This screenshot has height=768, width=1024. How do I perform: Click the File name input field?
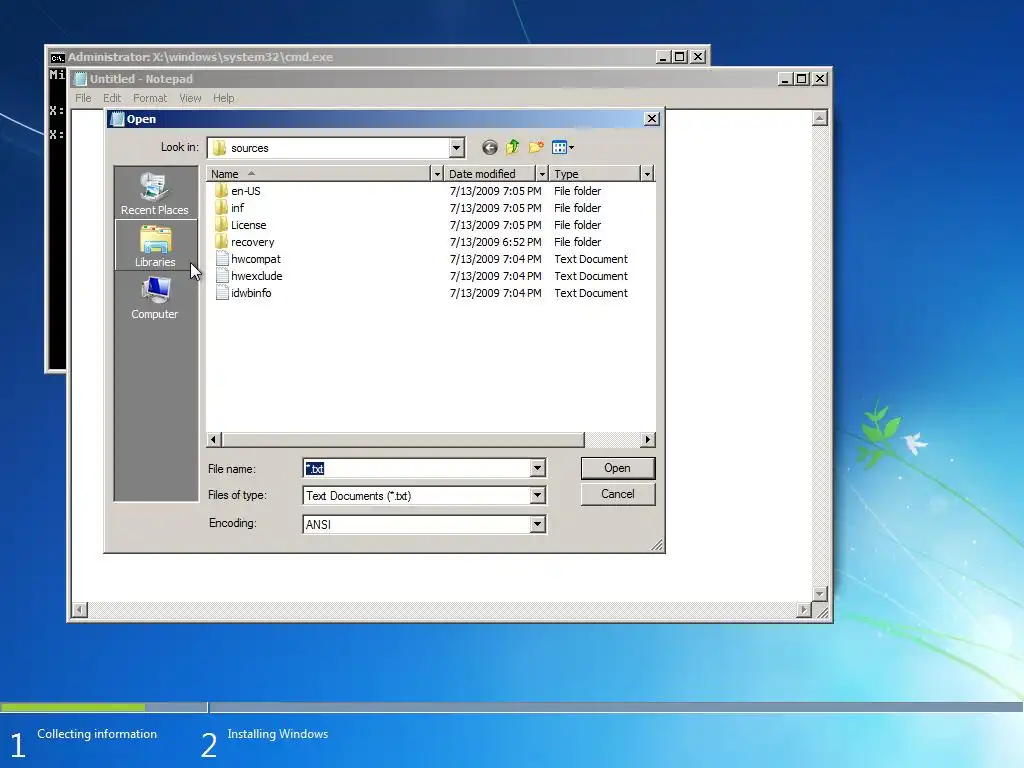[x=417, y=468]
